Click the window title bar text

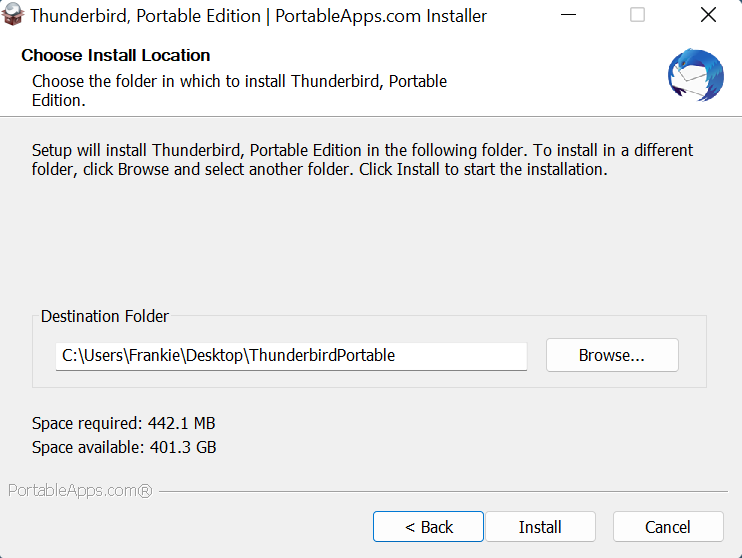coord(258,16)
